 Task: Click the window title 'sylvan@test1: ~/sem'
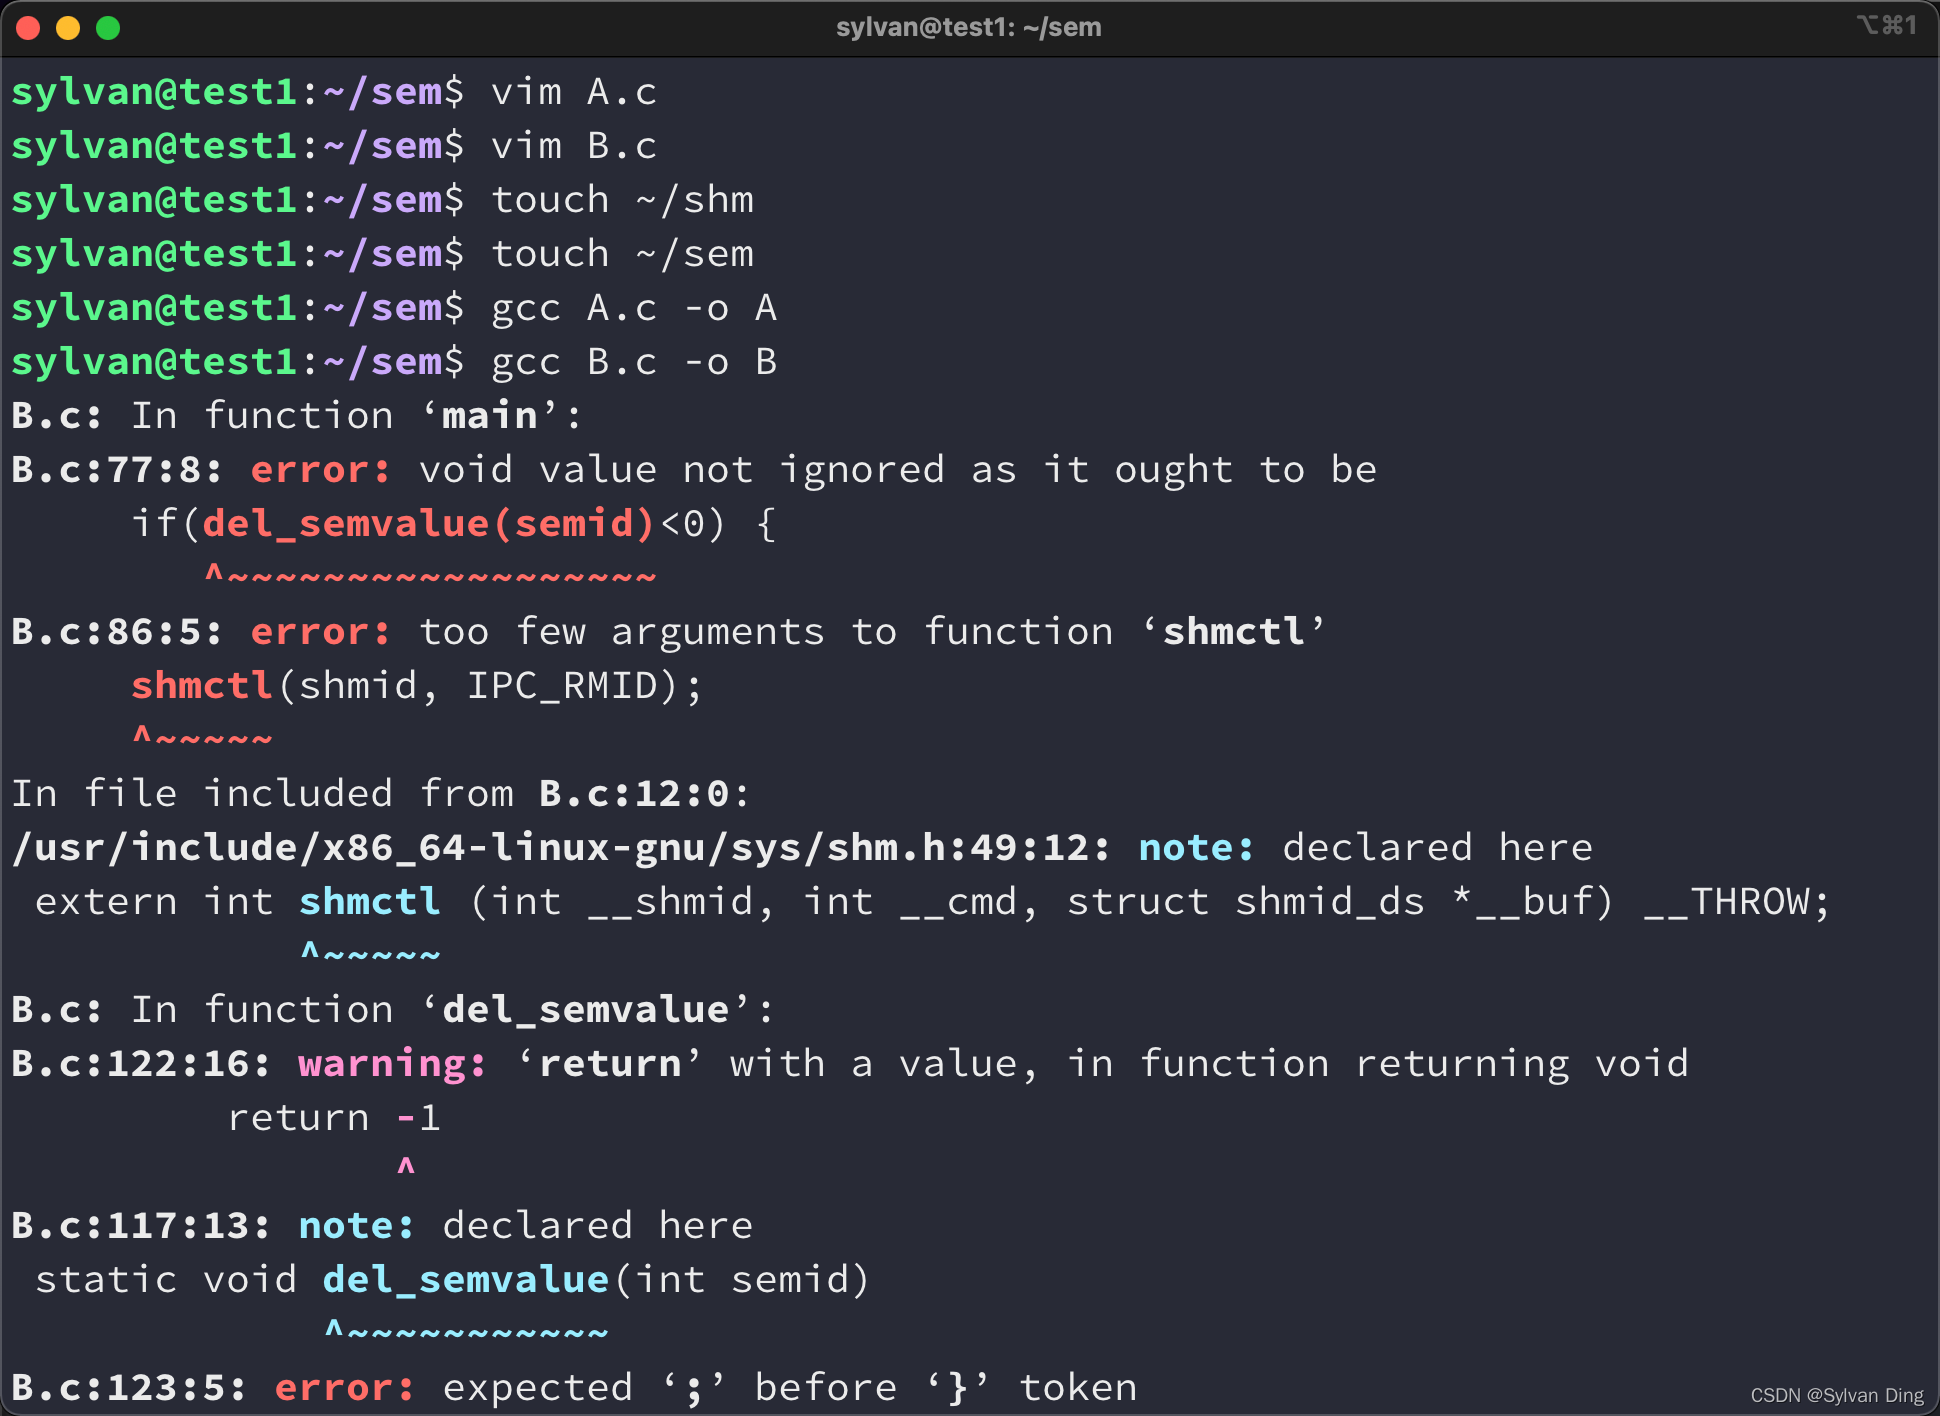968,27
